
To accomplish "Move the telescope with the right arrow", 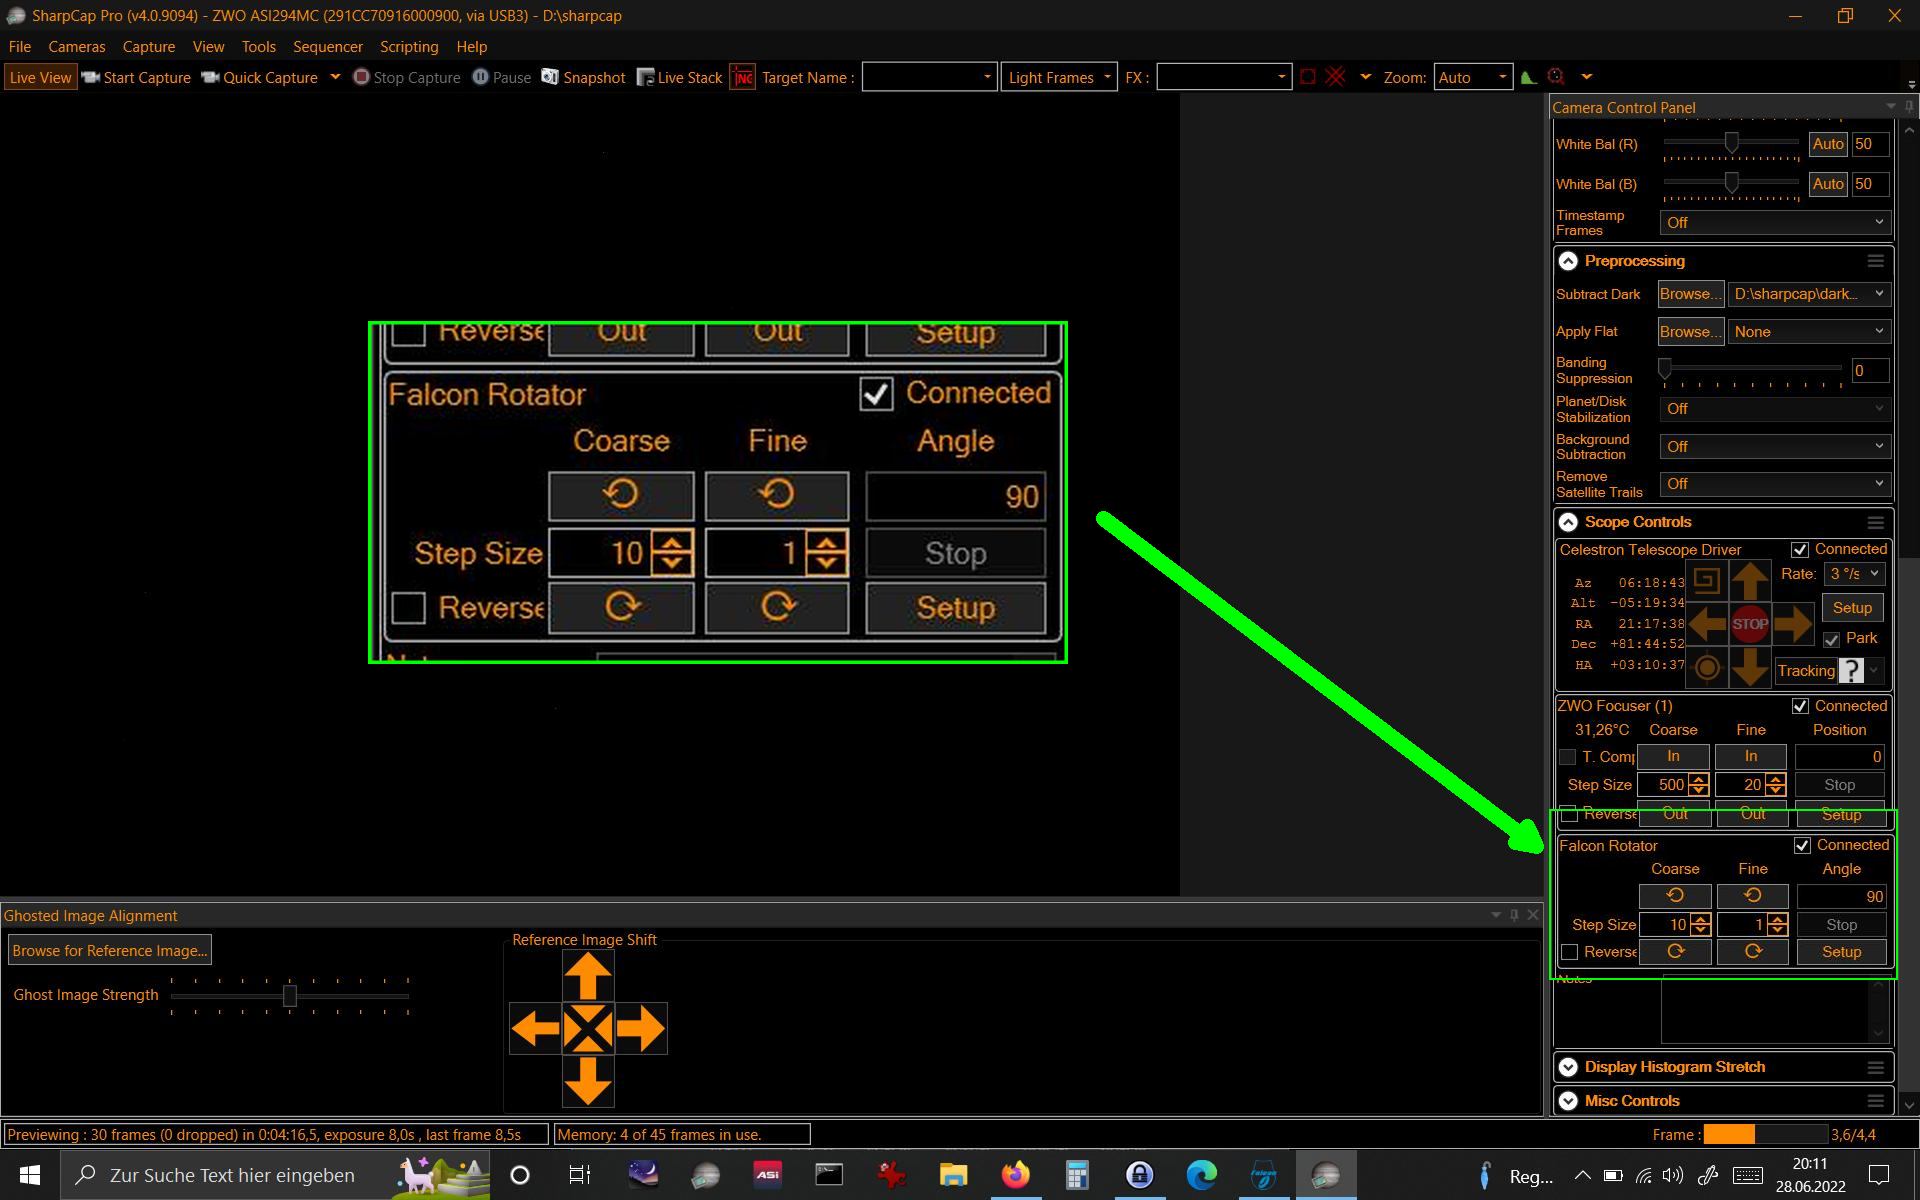I will [1793, 624].
